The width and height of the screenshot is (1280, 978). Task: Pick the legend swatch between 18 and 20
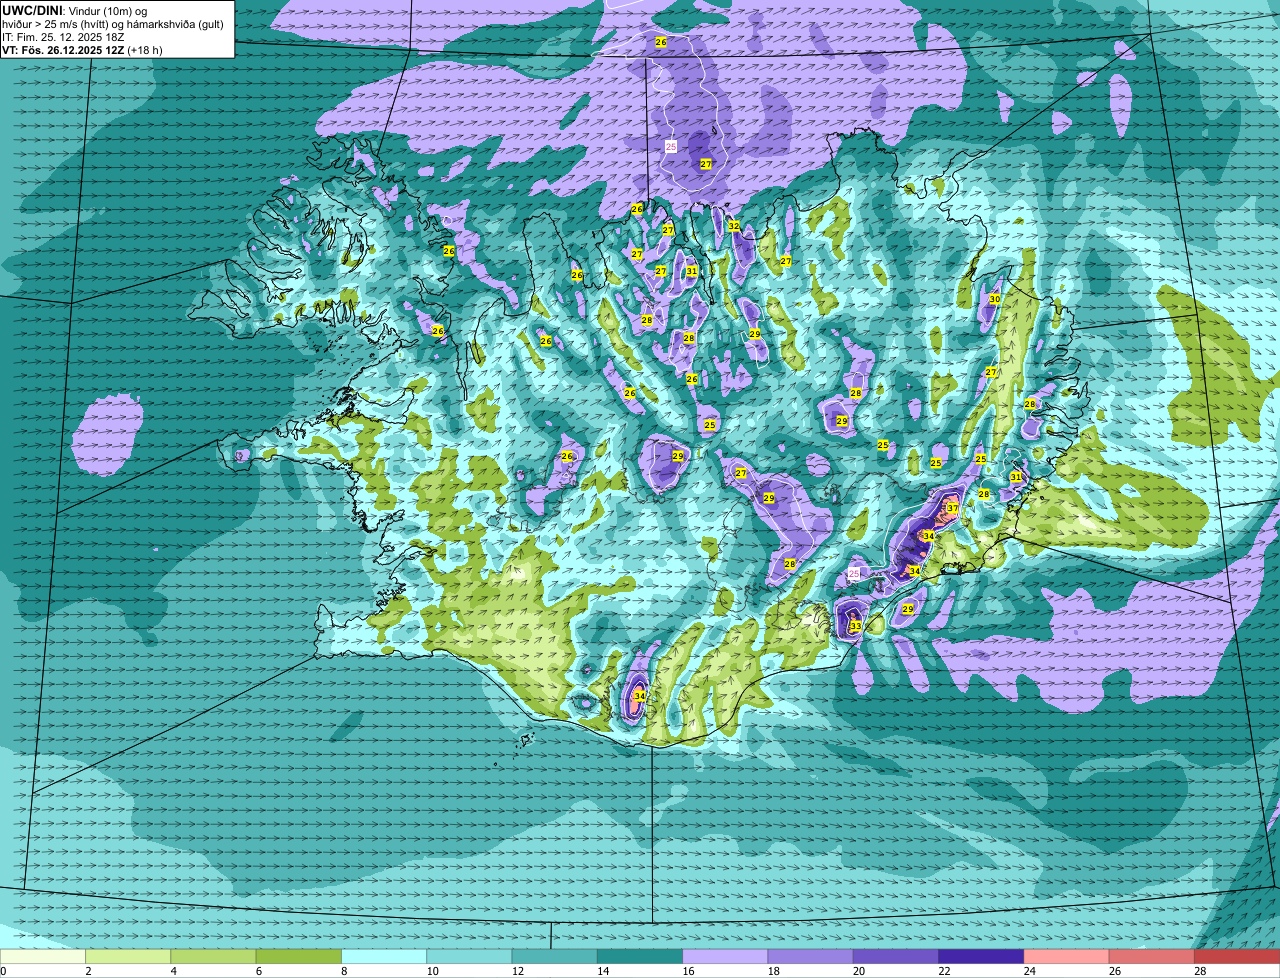pos(811,957)
